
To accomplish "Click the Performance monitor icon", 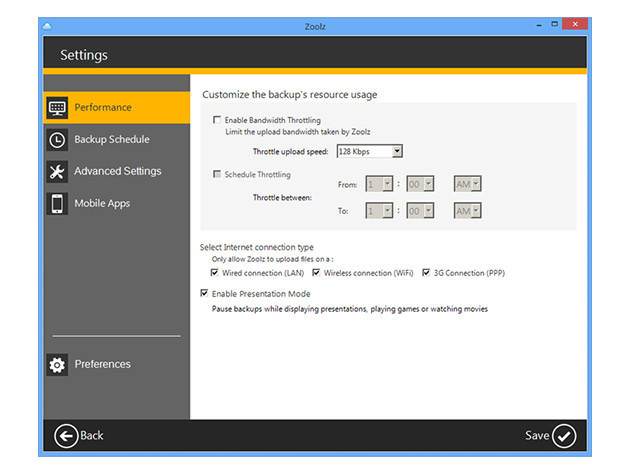I will 58,108.
